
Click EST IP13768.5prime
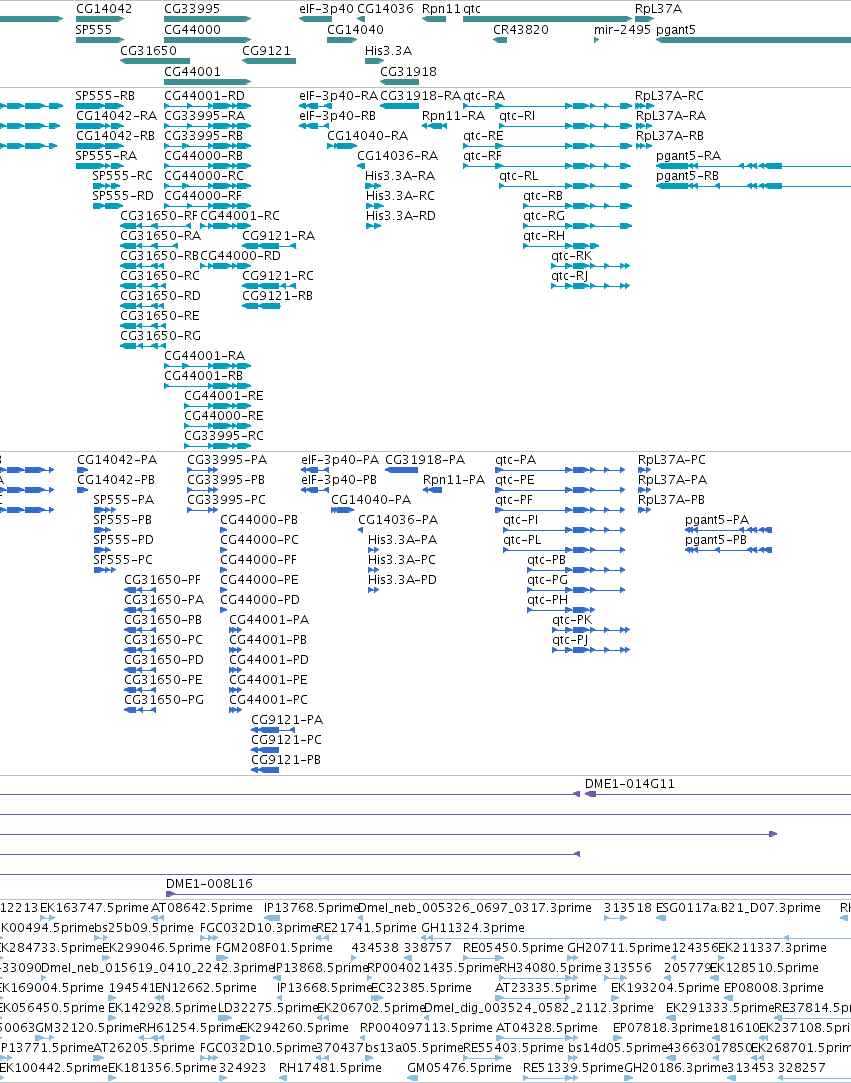click(271, 918)
